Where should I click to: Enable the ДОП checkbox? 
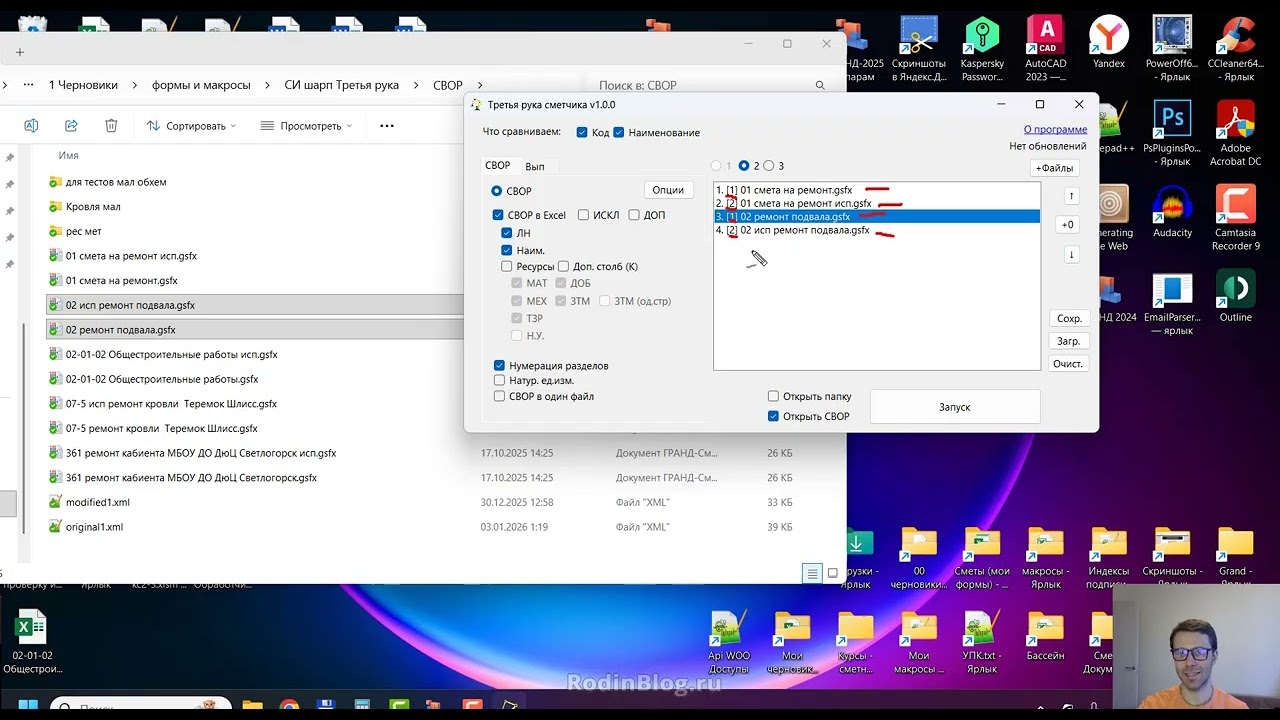coord(634,215)
